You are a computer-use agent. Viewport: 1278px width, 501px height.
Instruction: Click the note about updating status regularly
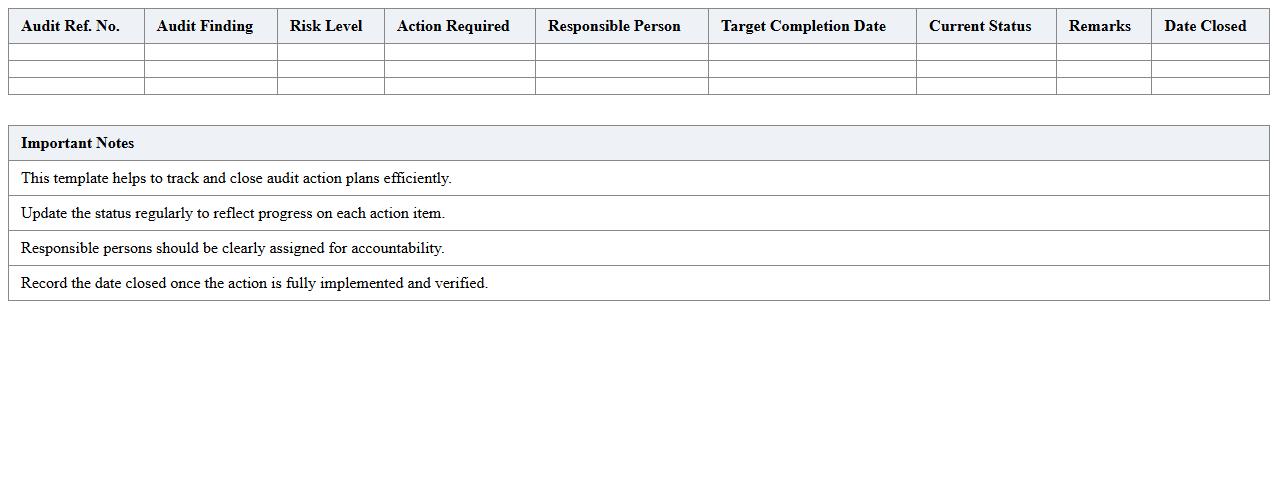tap(233, 213)
